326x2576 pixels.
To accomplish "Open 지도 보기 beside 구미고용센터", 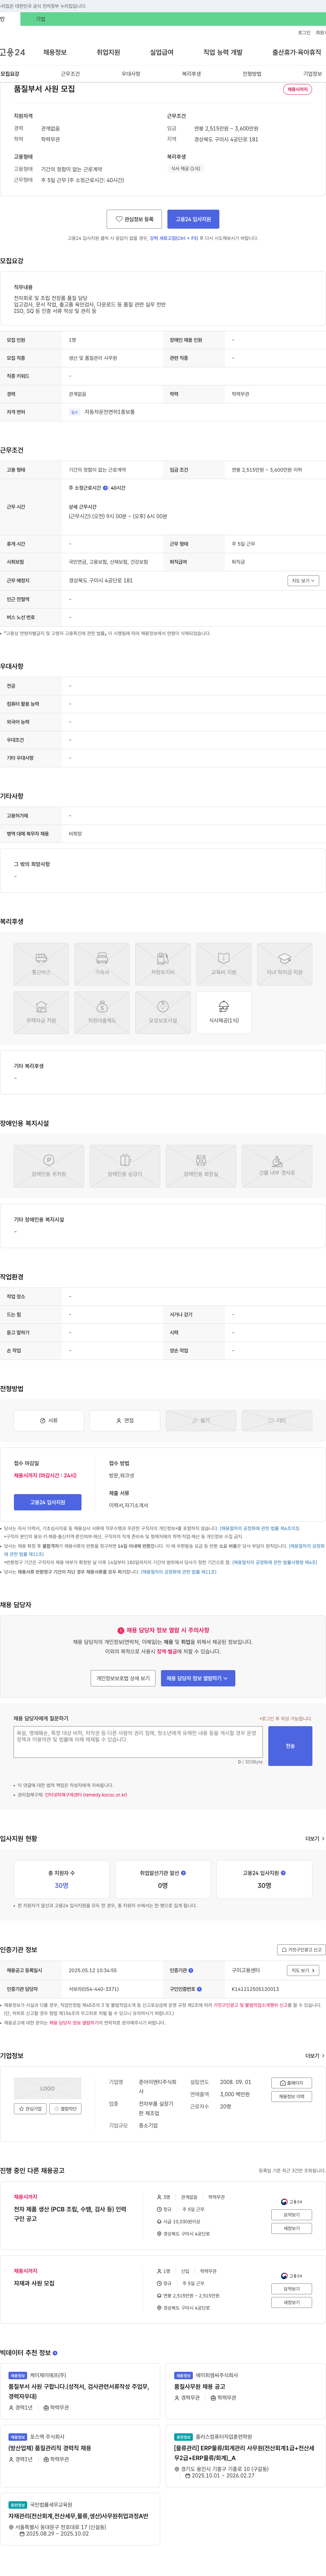I will 303,1971.
